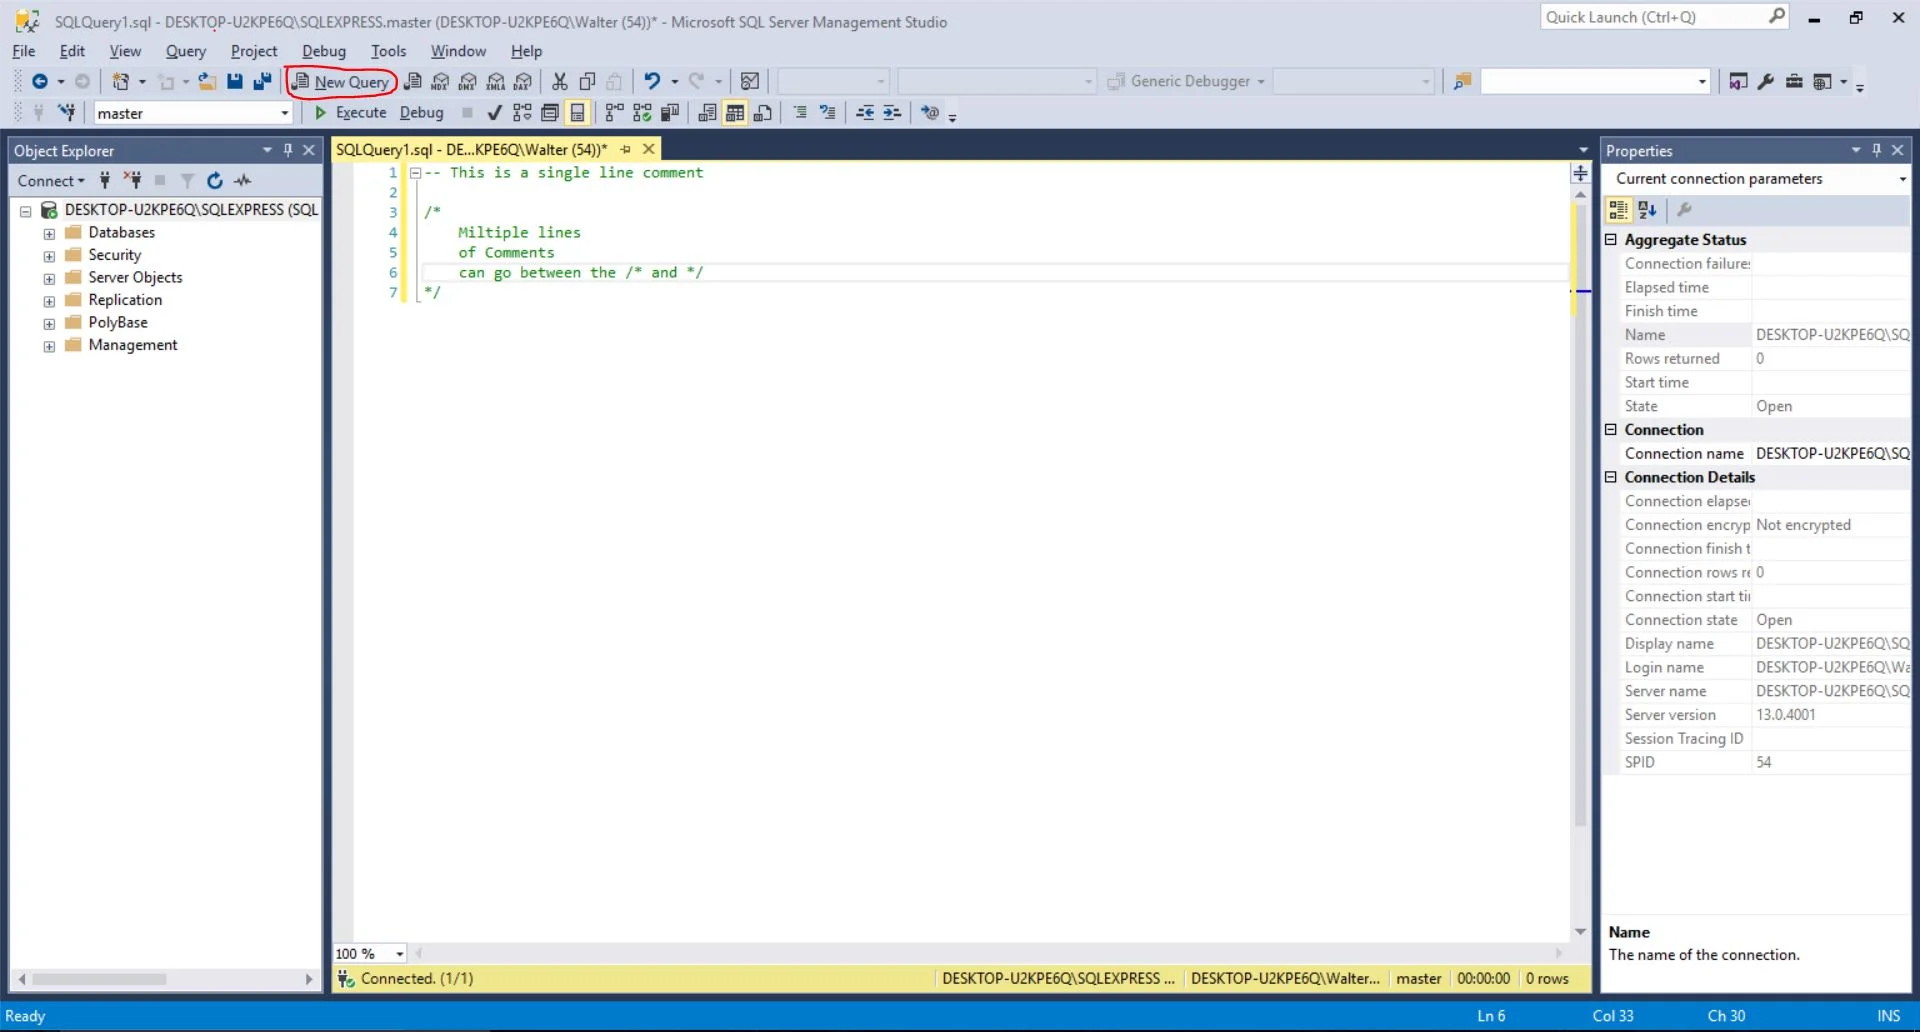This screenshot has width=1920, height=1032.
Task: Click the Object Explorer horizontal scrollbar thumb
Action: point(99,979)
